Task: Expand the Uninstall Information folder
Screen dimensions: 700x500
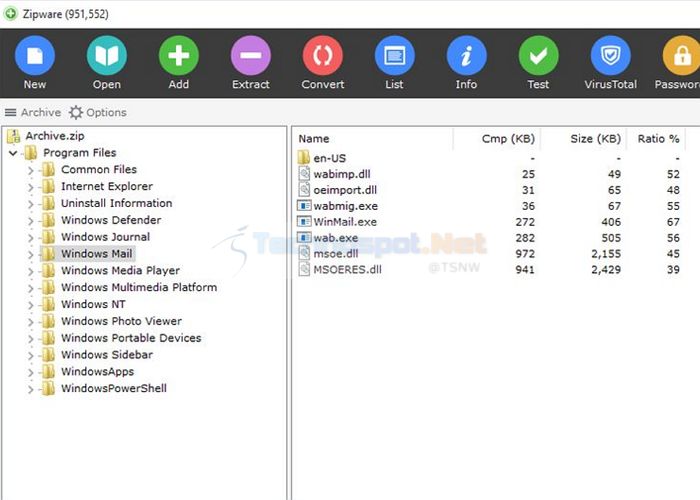Action: point(30,204)
